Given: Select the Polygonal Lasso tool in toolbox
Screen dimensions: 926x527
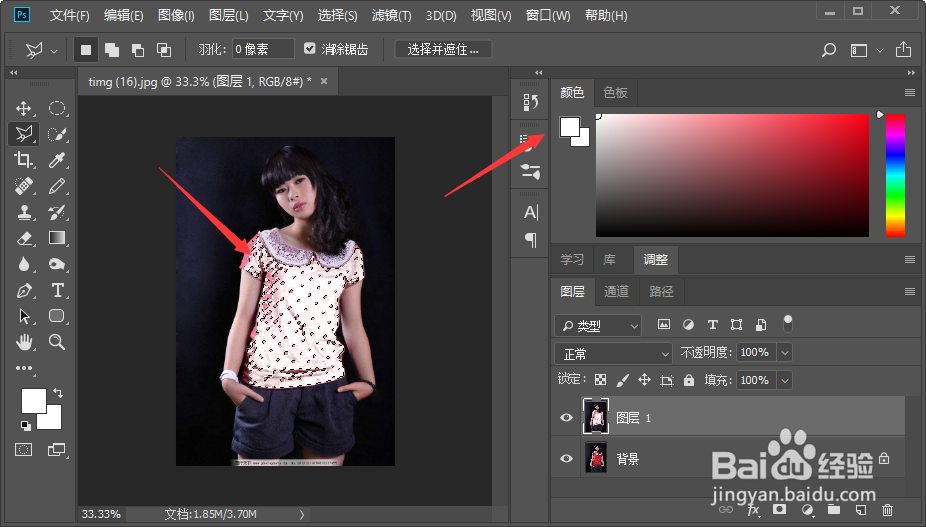Looking at the screenshot, I should (x=24, y=134).
